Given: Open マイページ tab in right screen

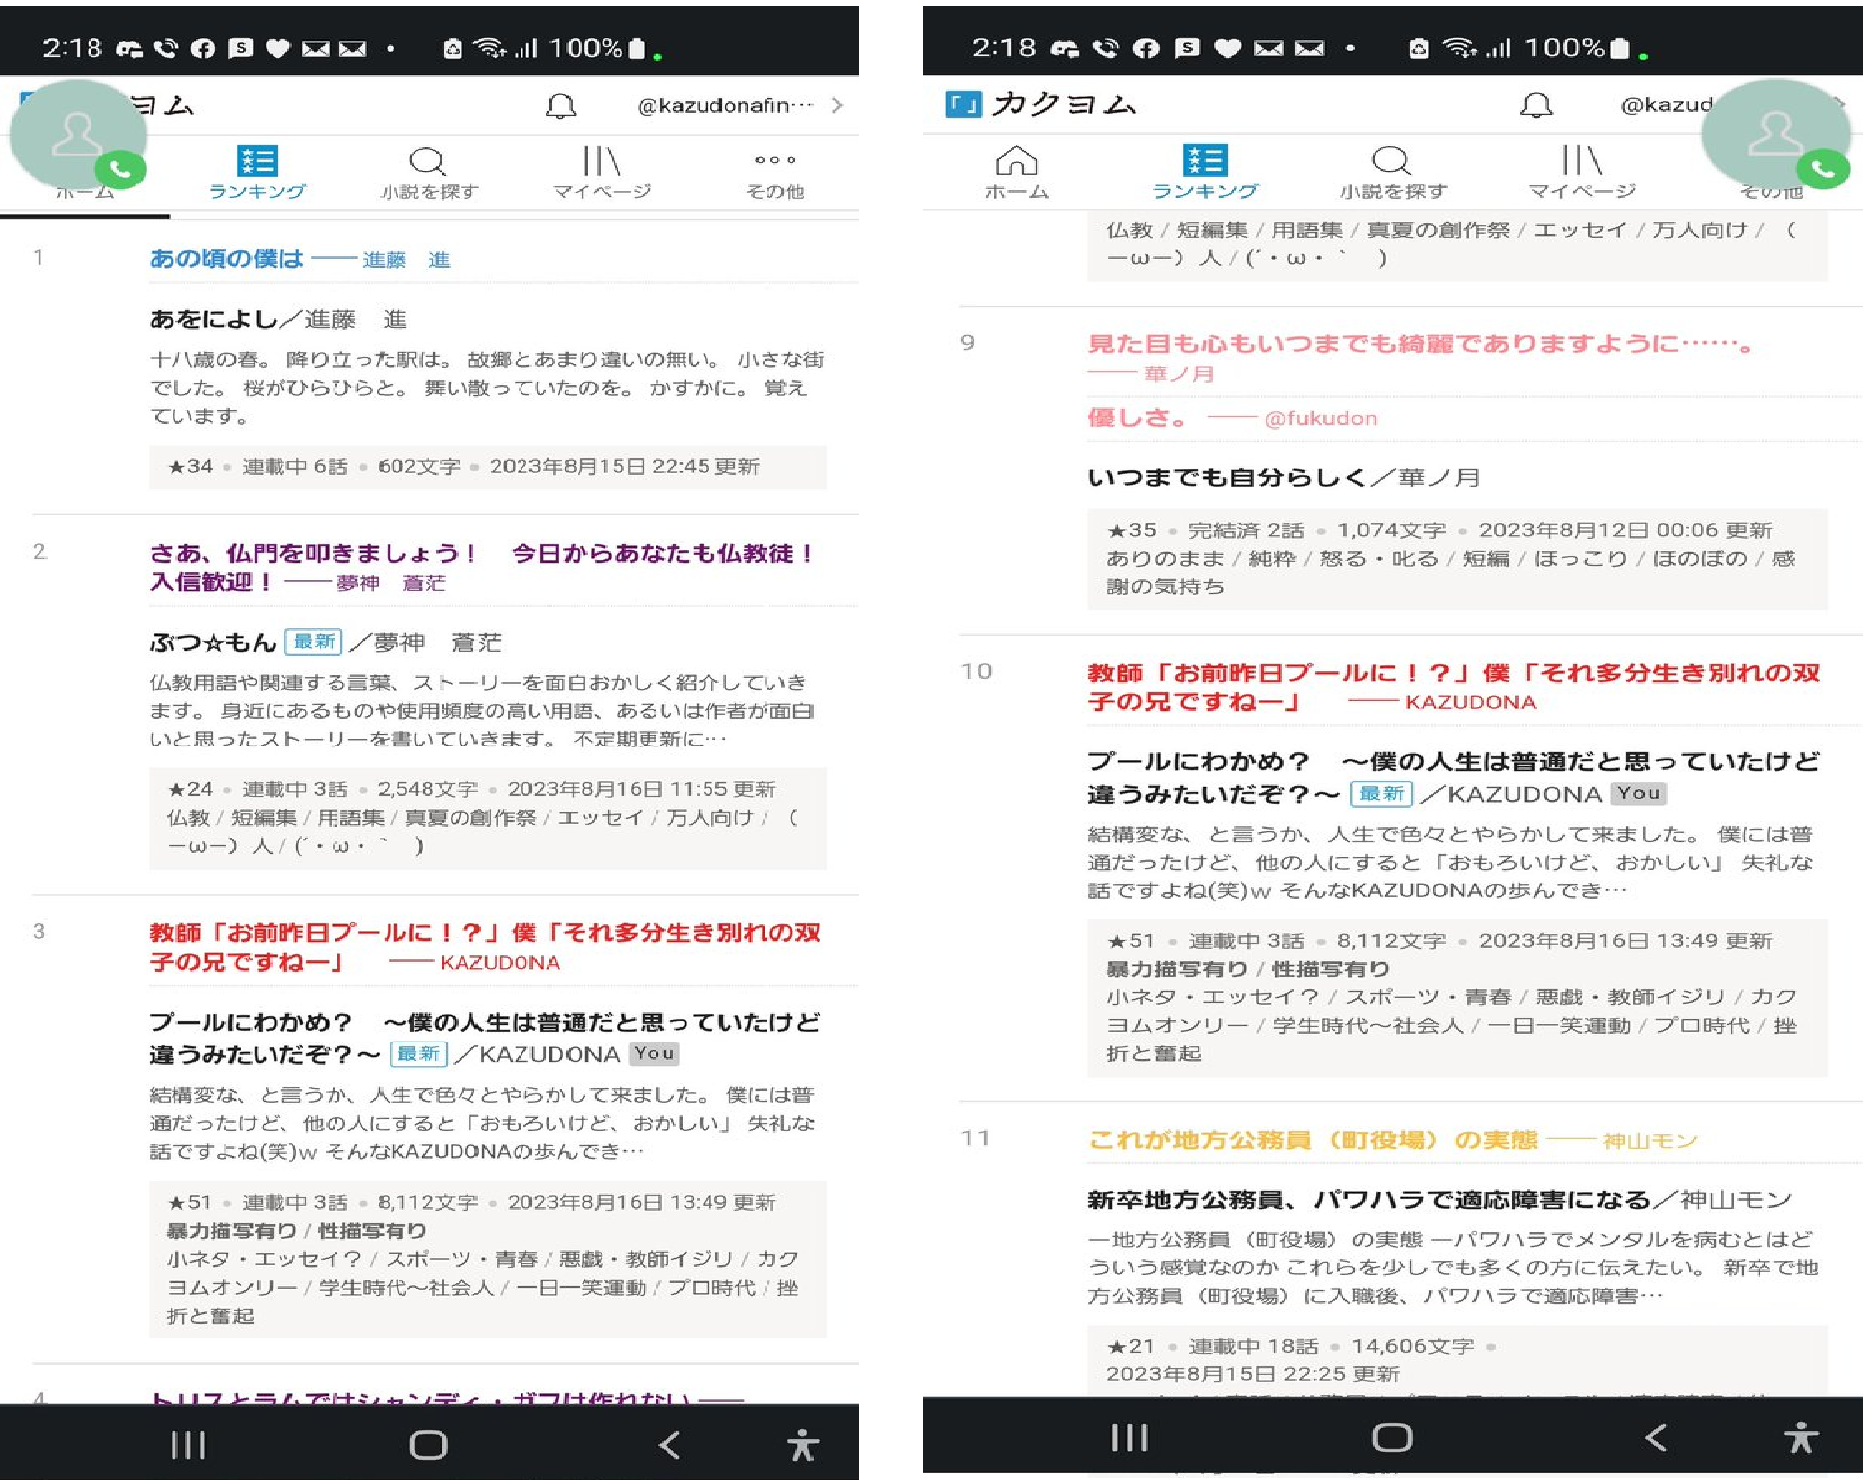Looking at the screenshot, I should point(1581,172).
